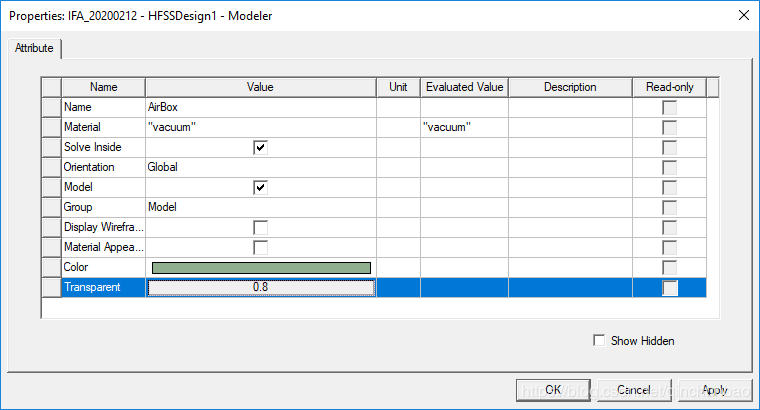Toggle the Solve Inside value checkbox
Screen dimensions: 760x410
[x=260, y=147]
